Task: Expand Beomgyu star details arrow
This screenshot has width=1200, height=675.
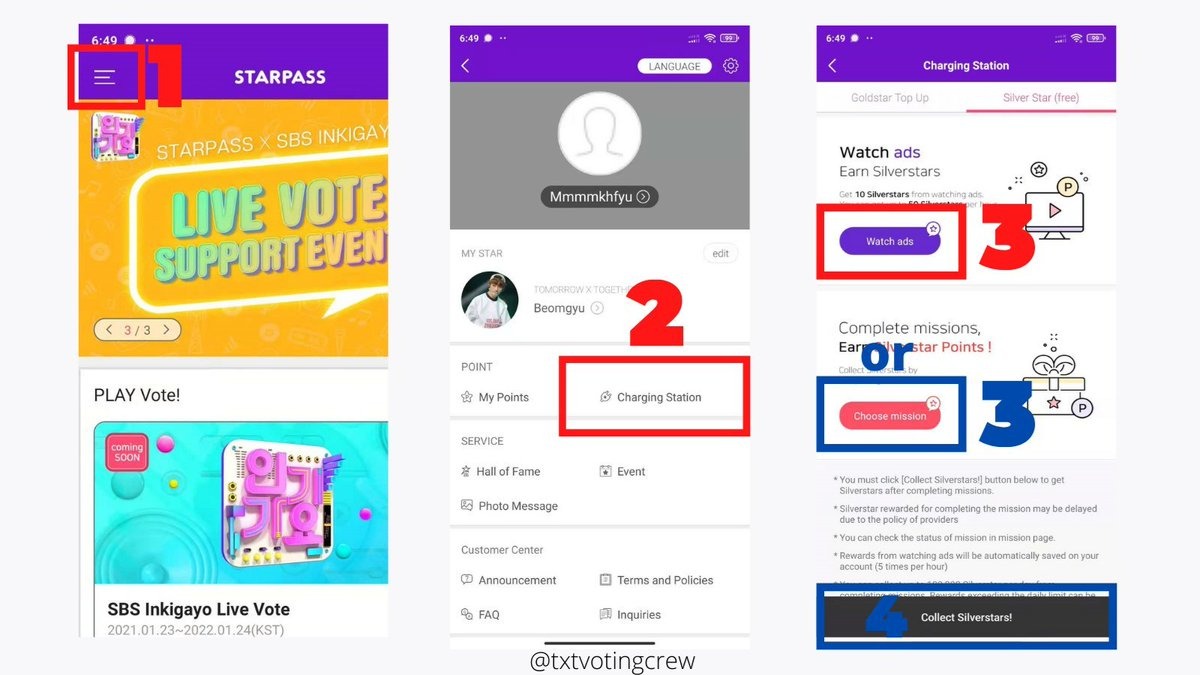Action: click(x=597, y=308)
